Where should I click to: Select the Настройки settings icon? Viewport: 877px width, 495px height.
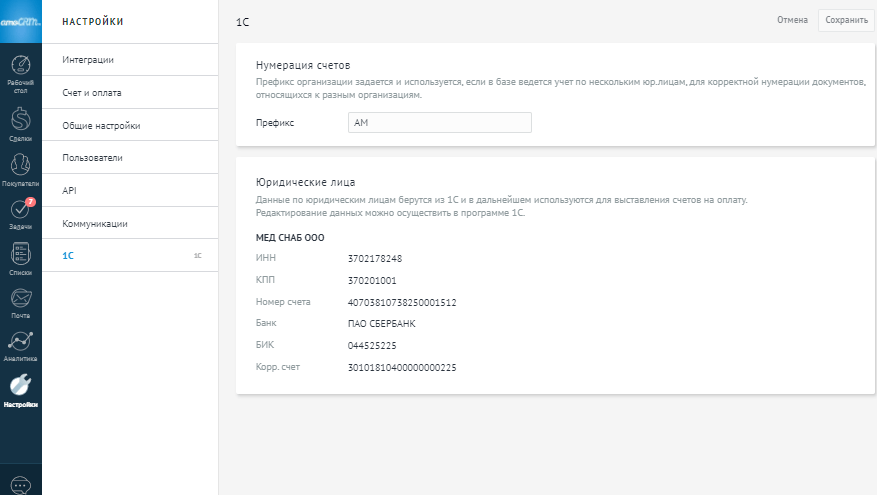pyautogui.click(x=21, y=389)
